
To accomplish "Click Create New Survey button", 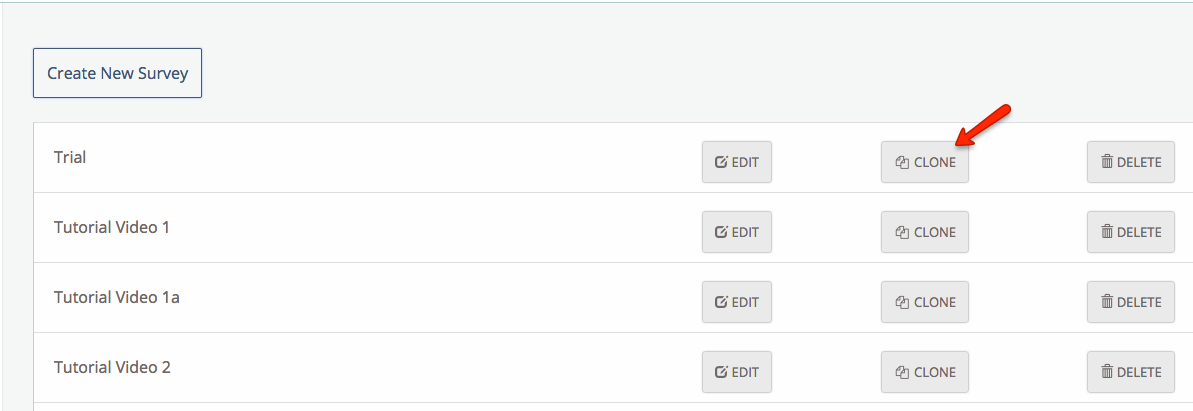I will (x=117, y=73).
